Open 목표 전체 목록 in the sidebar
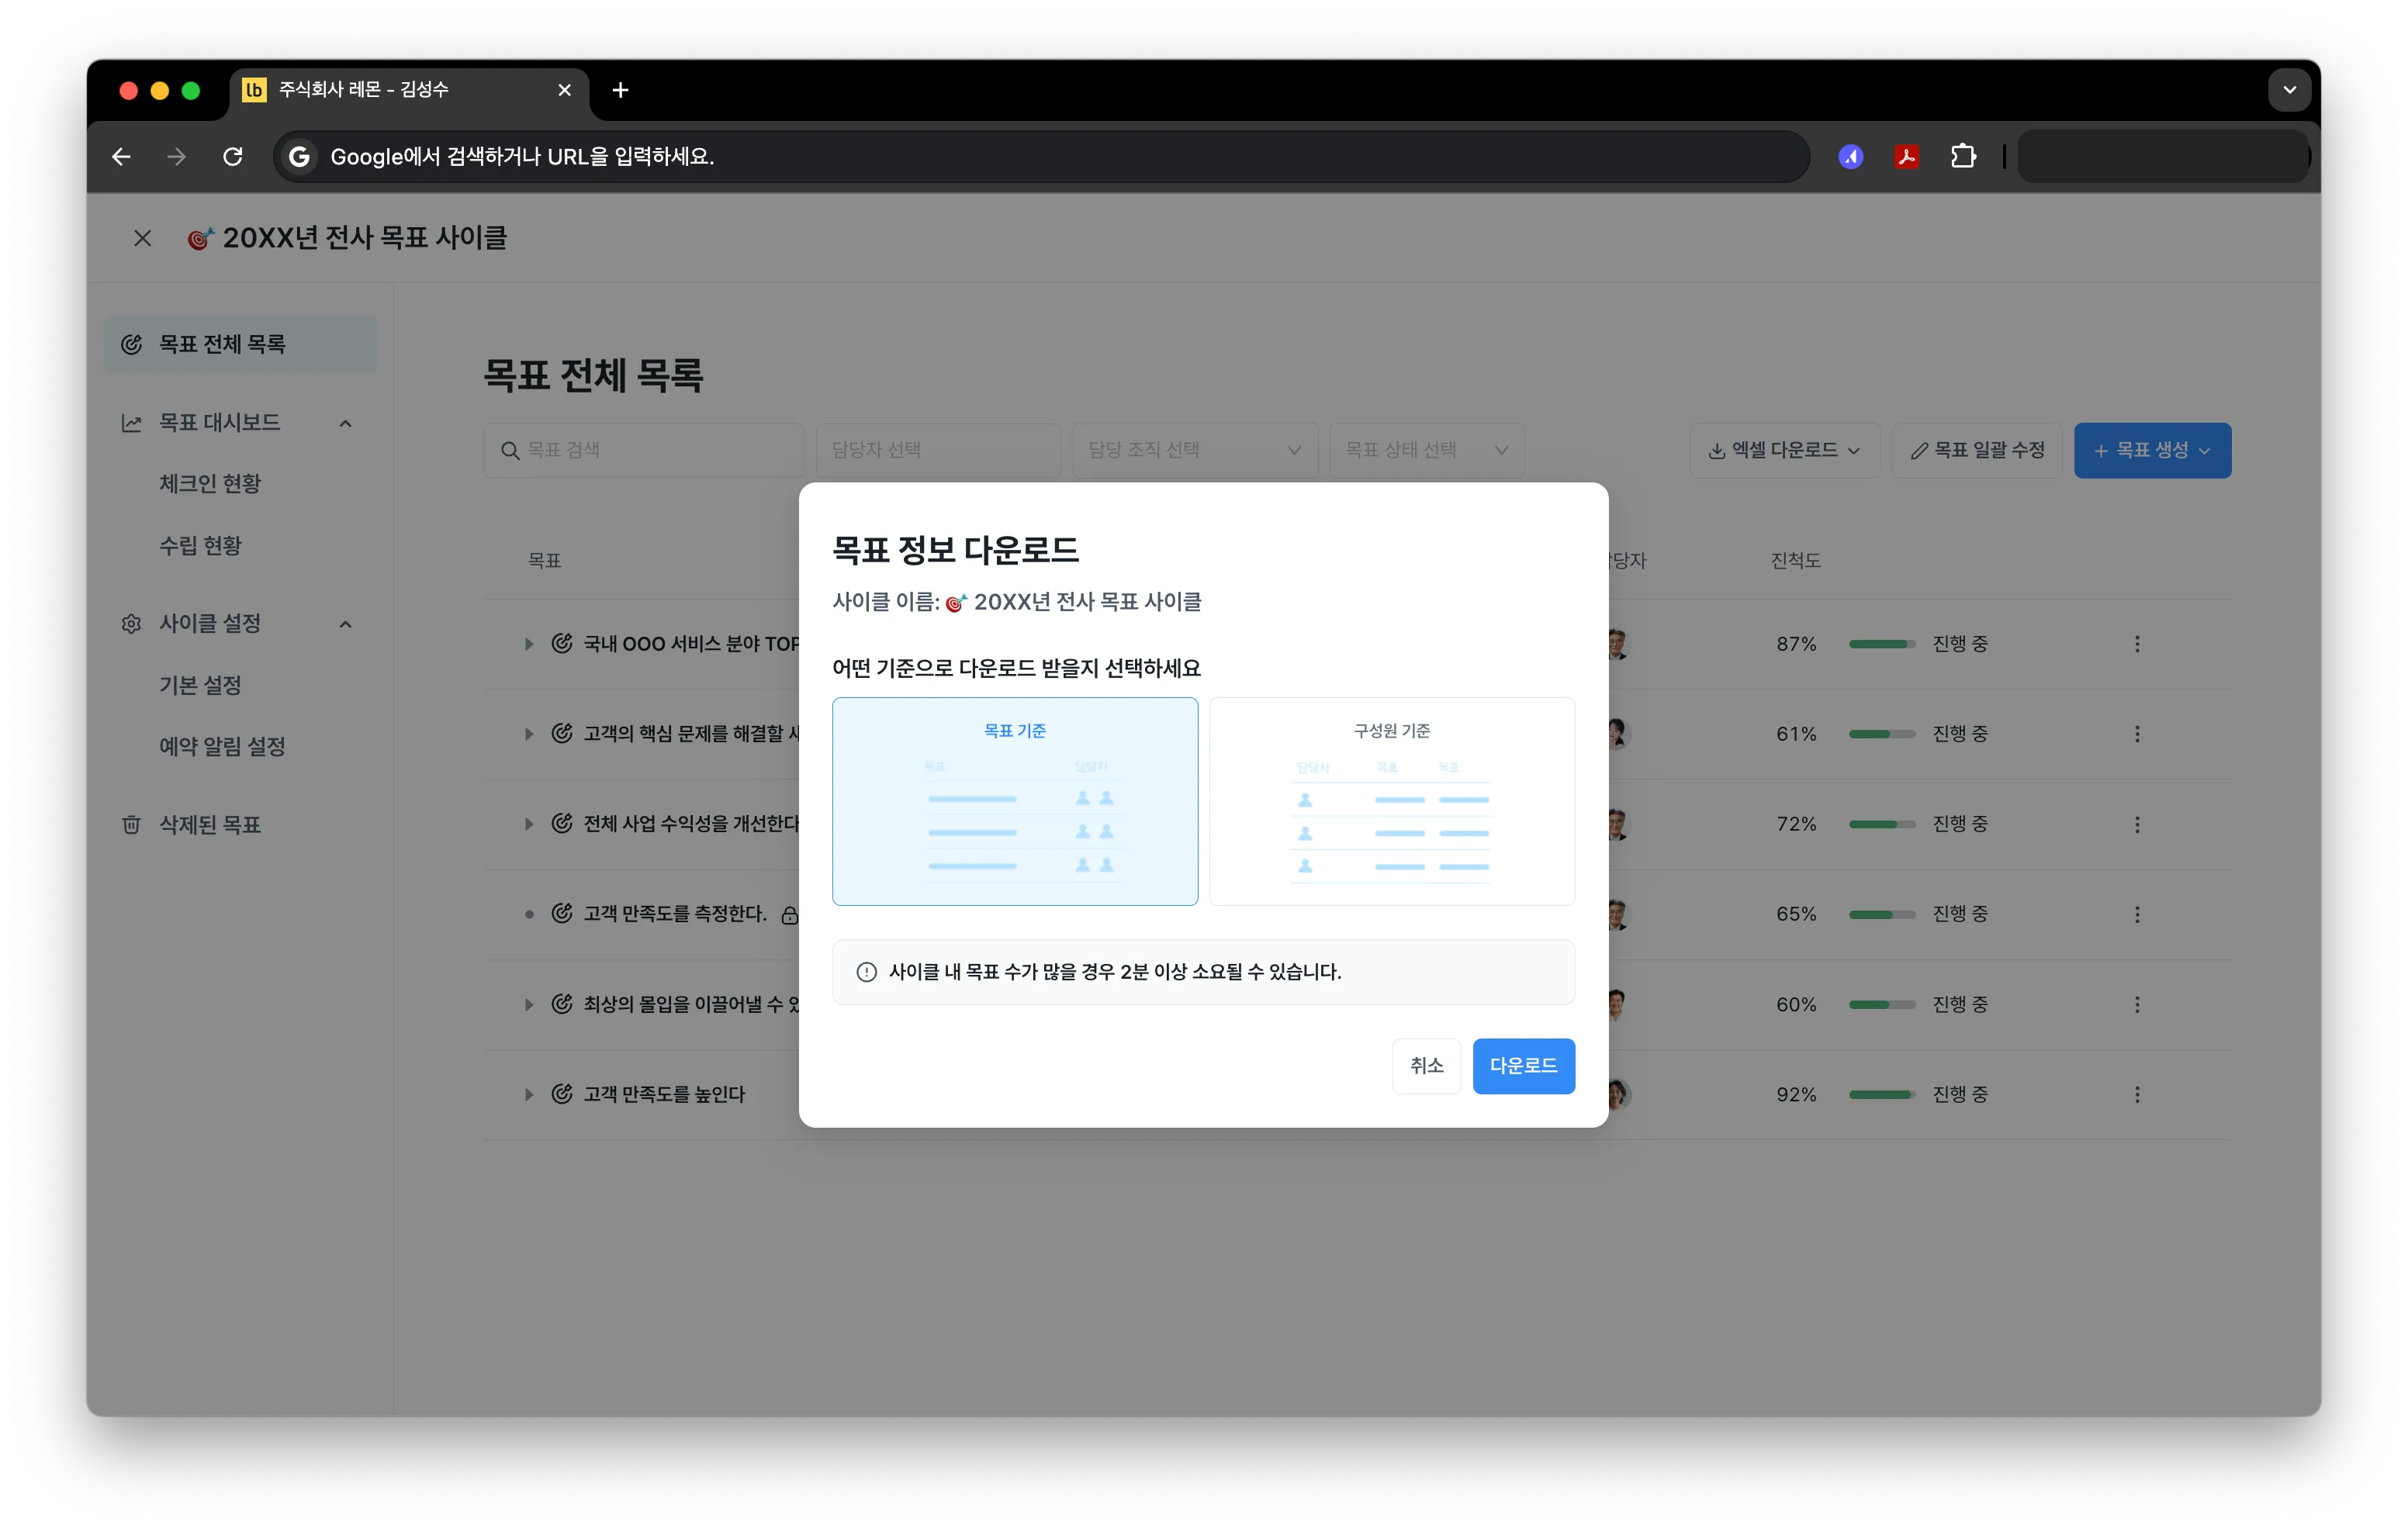 pyautogui.click(x=240, y=344)
